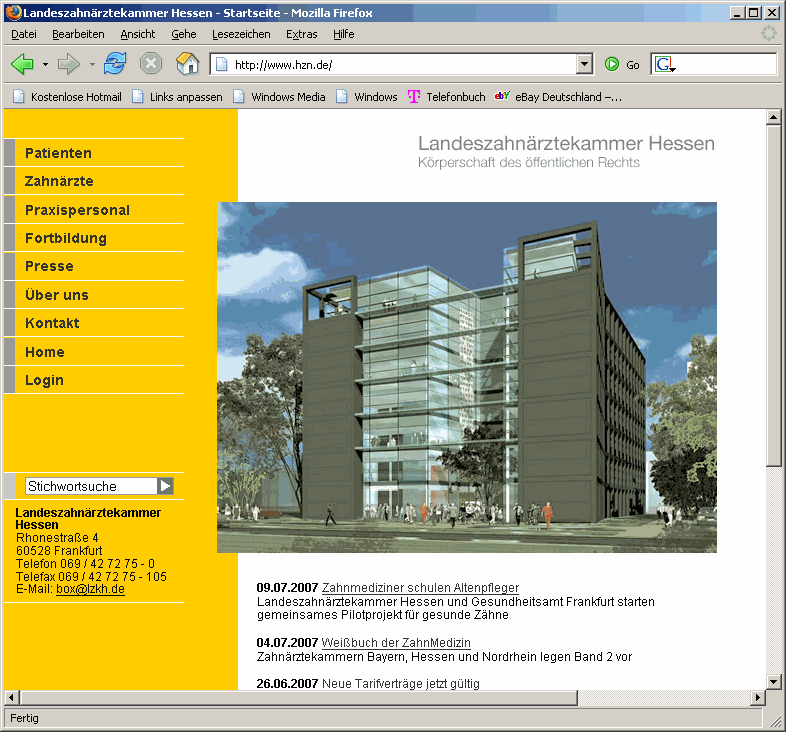Open Weißbuch der ZahnMedizin article
786x732 pixels.
coord(396,643)
